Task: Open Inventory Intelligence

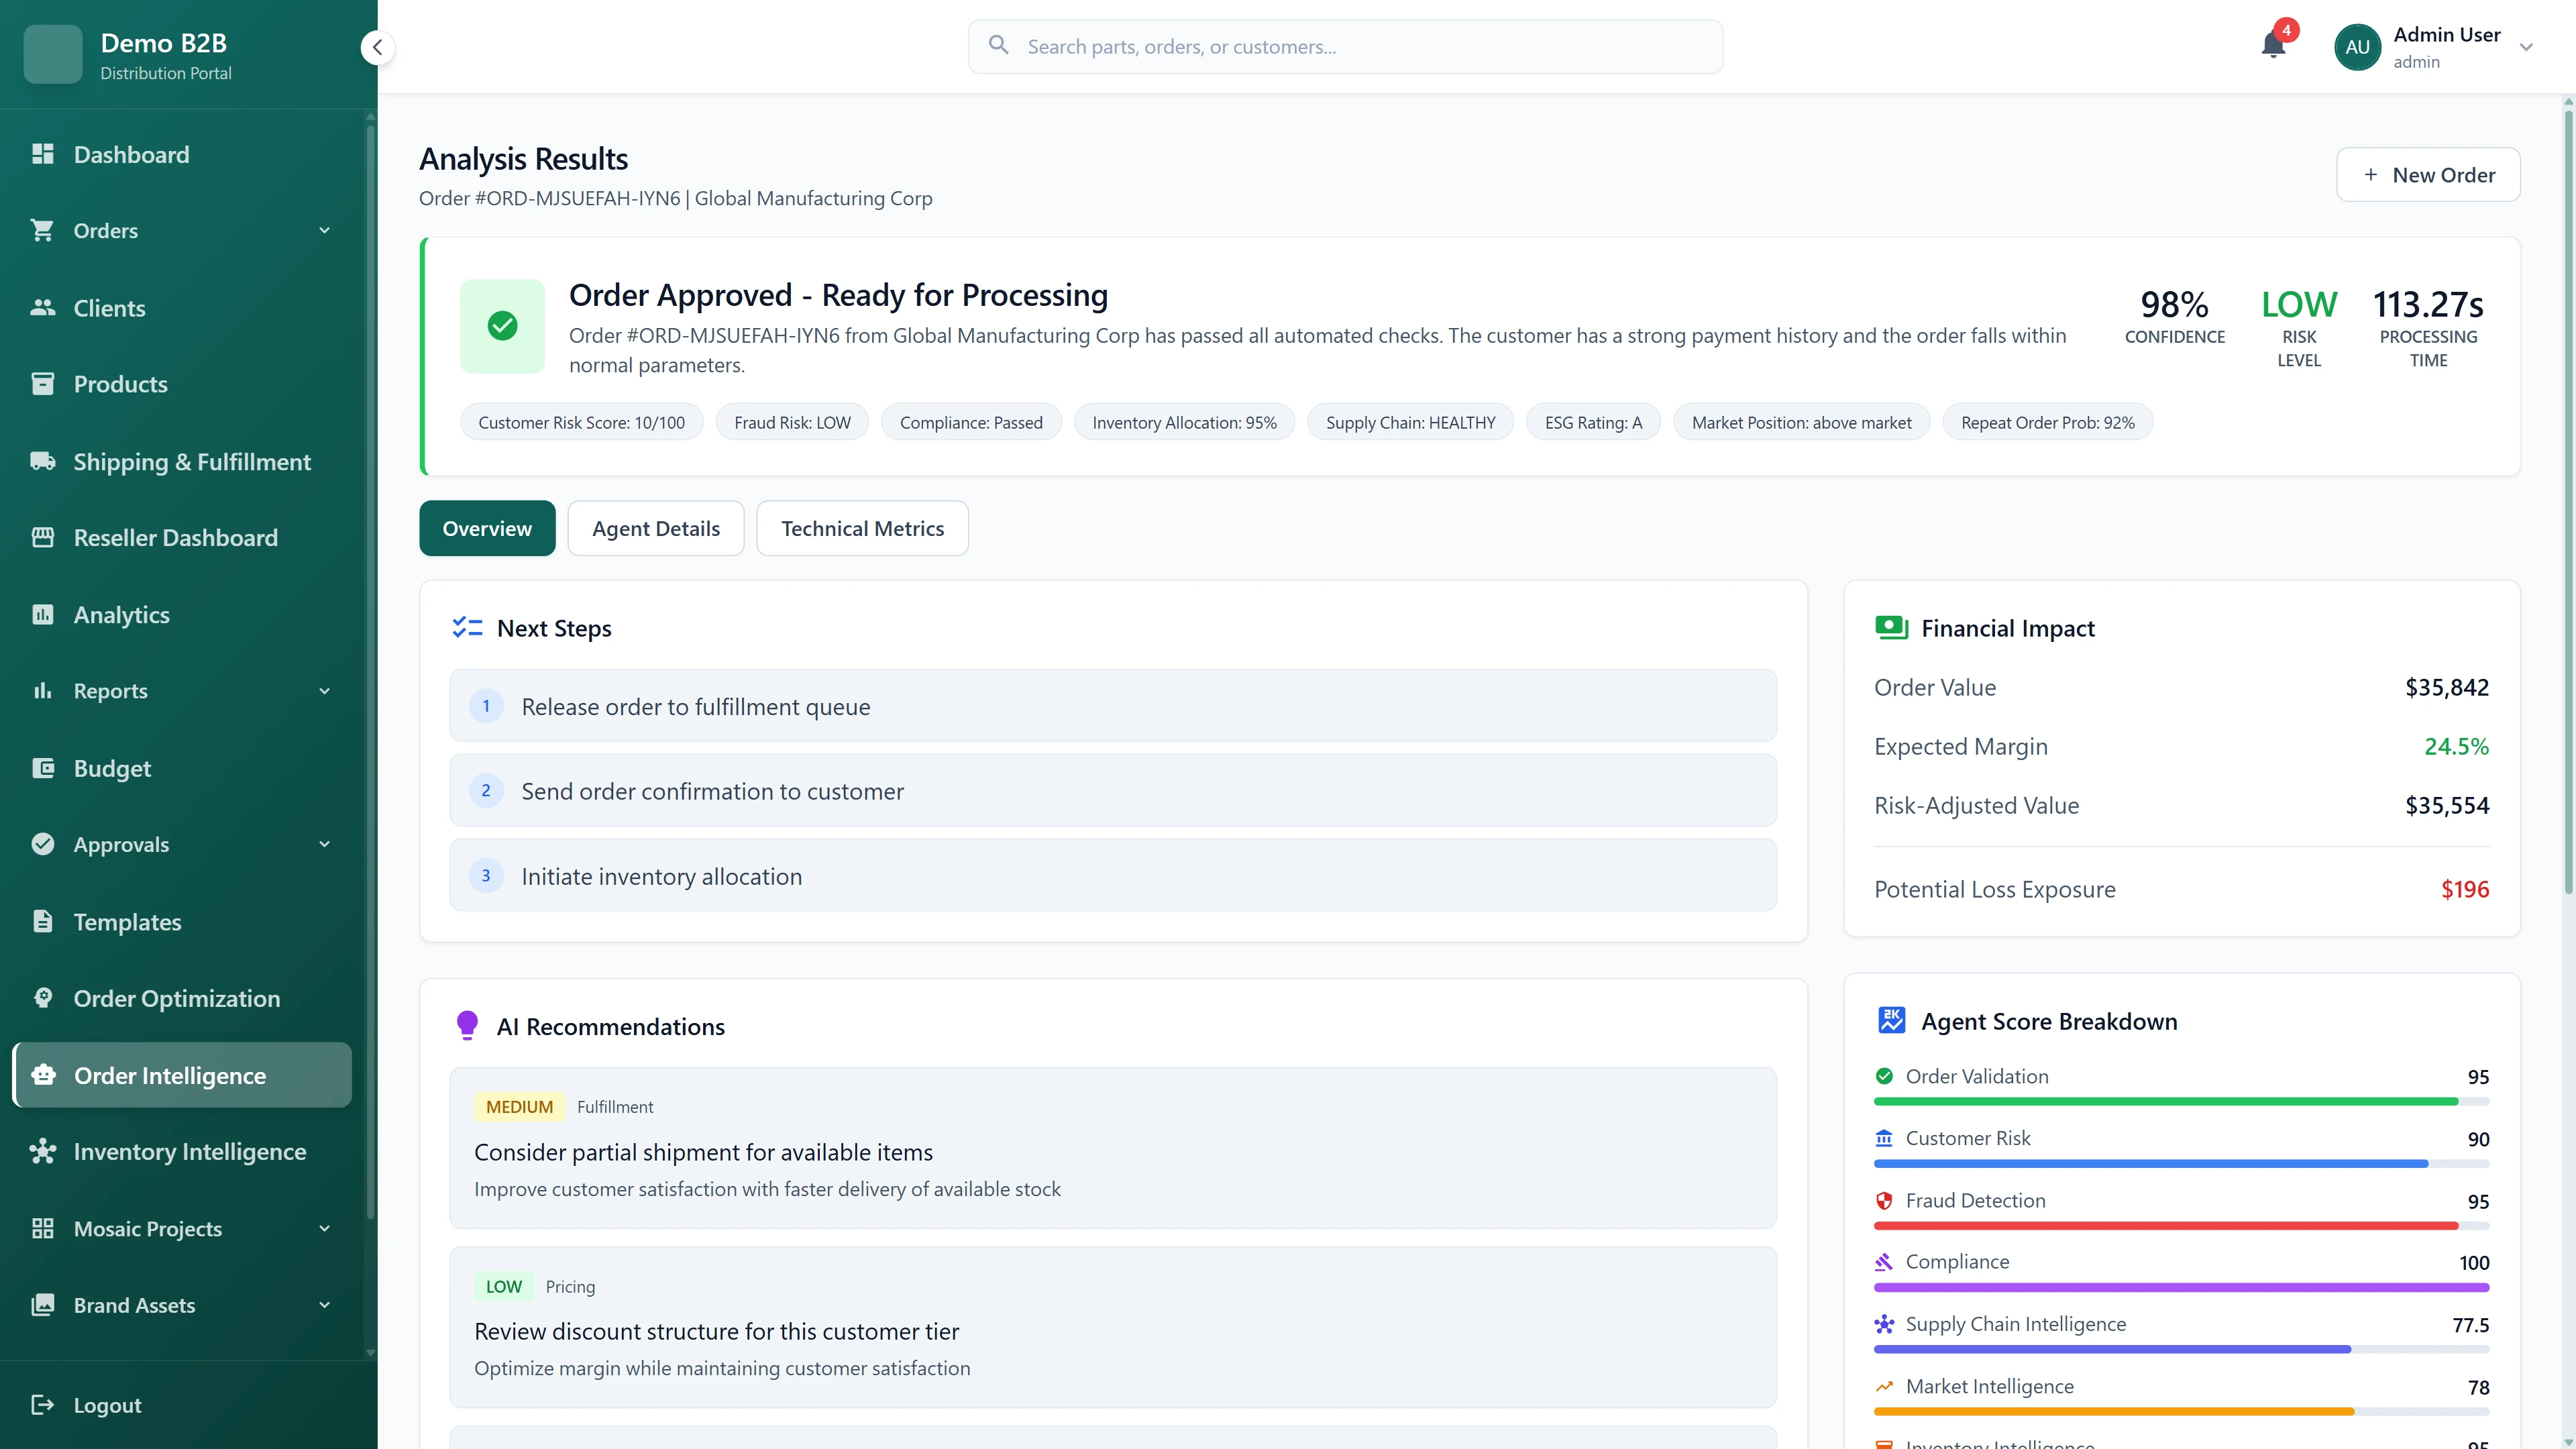Action: [x=190, y=1151]
